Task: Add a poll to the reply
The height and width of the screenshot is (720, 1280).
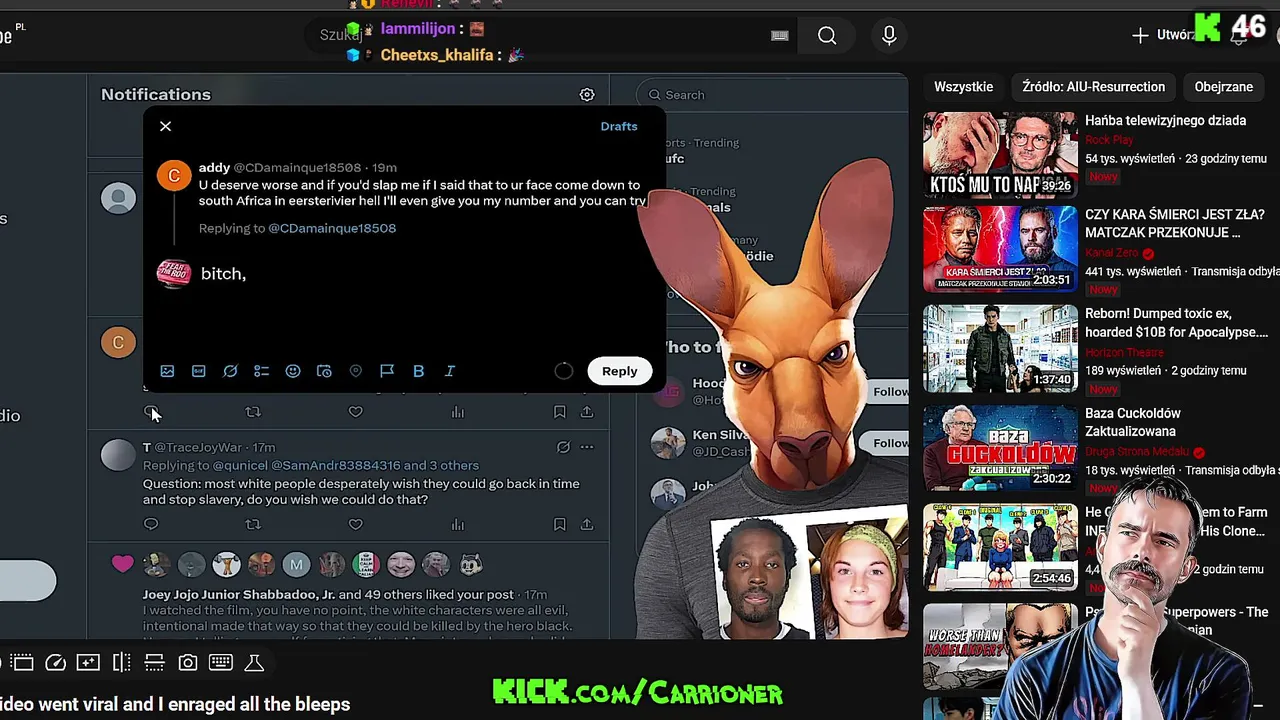Action: [261, 371]
